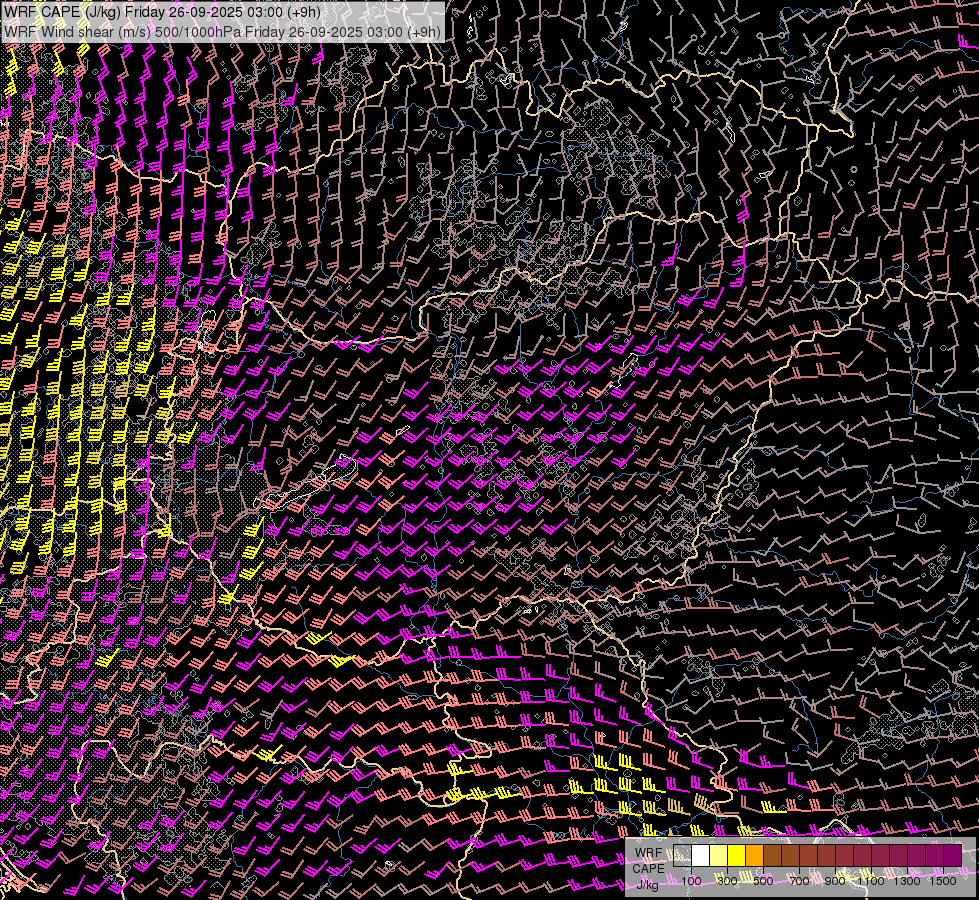Click the legend value 1500
The height and width of the screenshot is (900, 979).
point(943,881)
